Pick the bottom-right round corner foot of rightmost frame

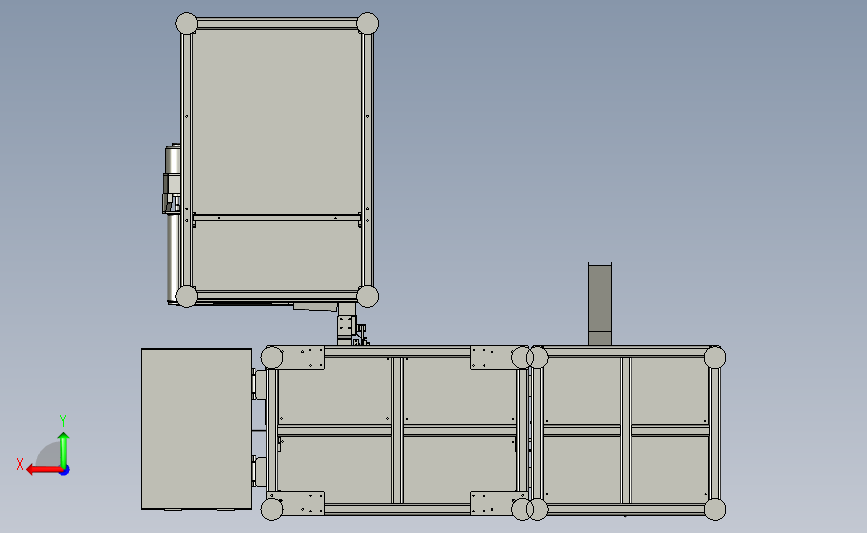pyautogui.click(x=715, y=509)
